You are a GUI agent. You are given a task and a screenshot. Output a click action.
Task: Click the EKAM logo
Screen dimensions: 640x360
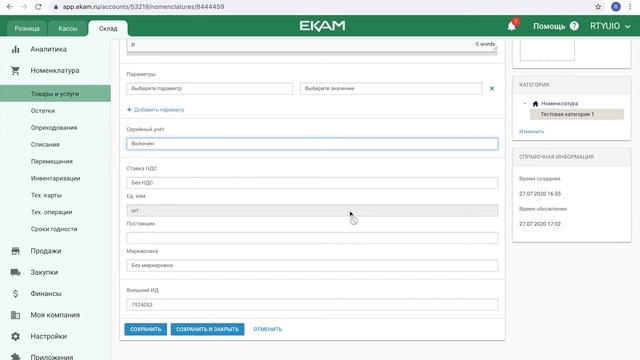(322, 26)
